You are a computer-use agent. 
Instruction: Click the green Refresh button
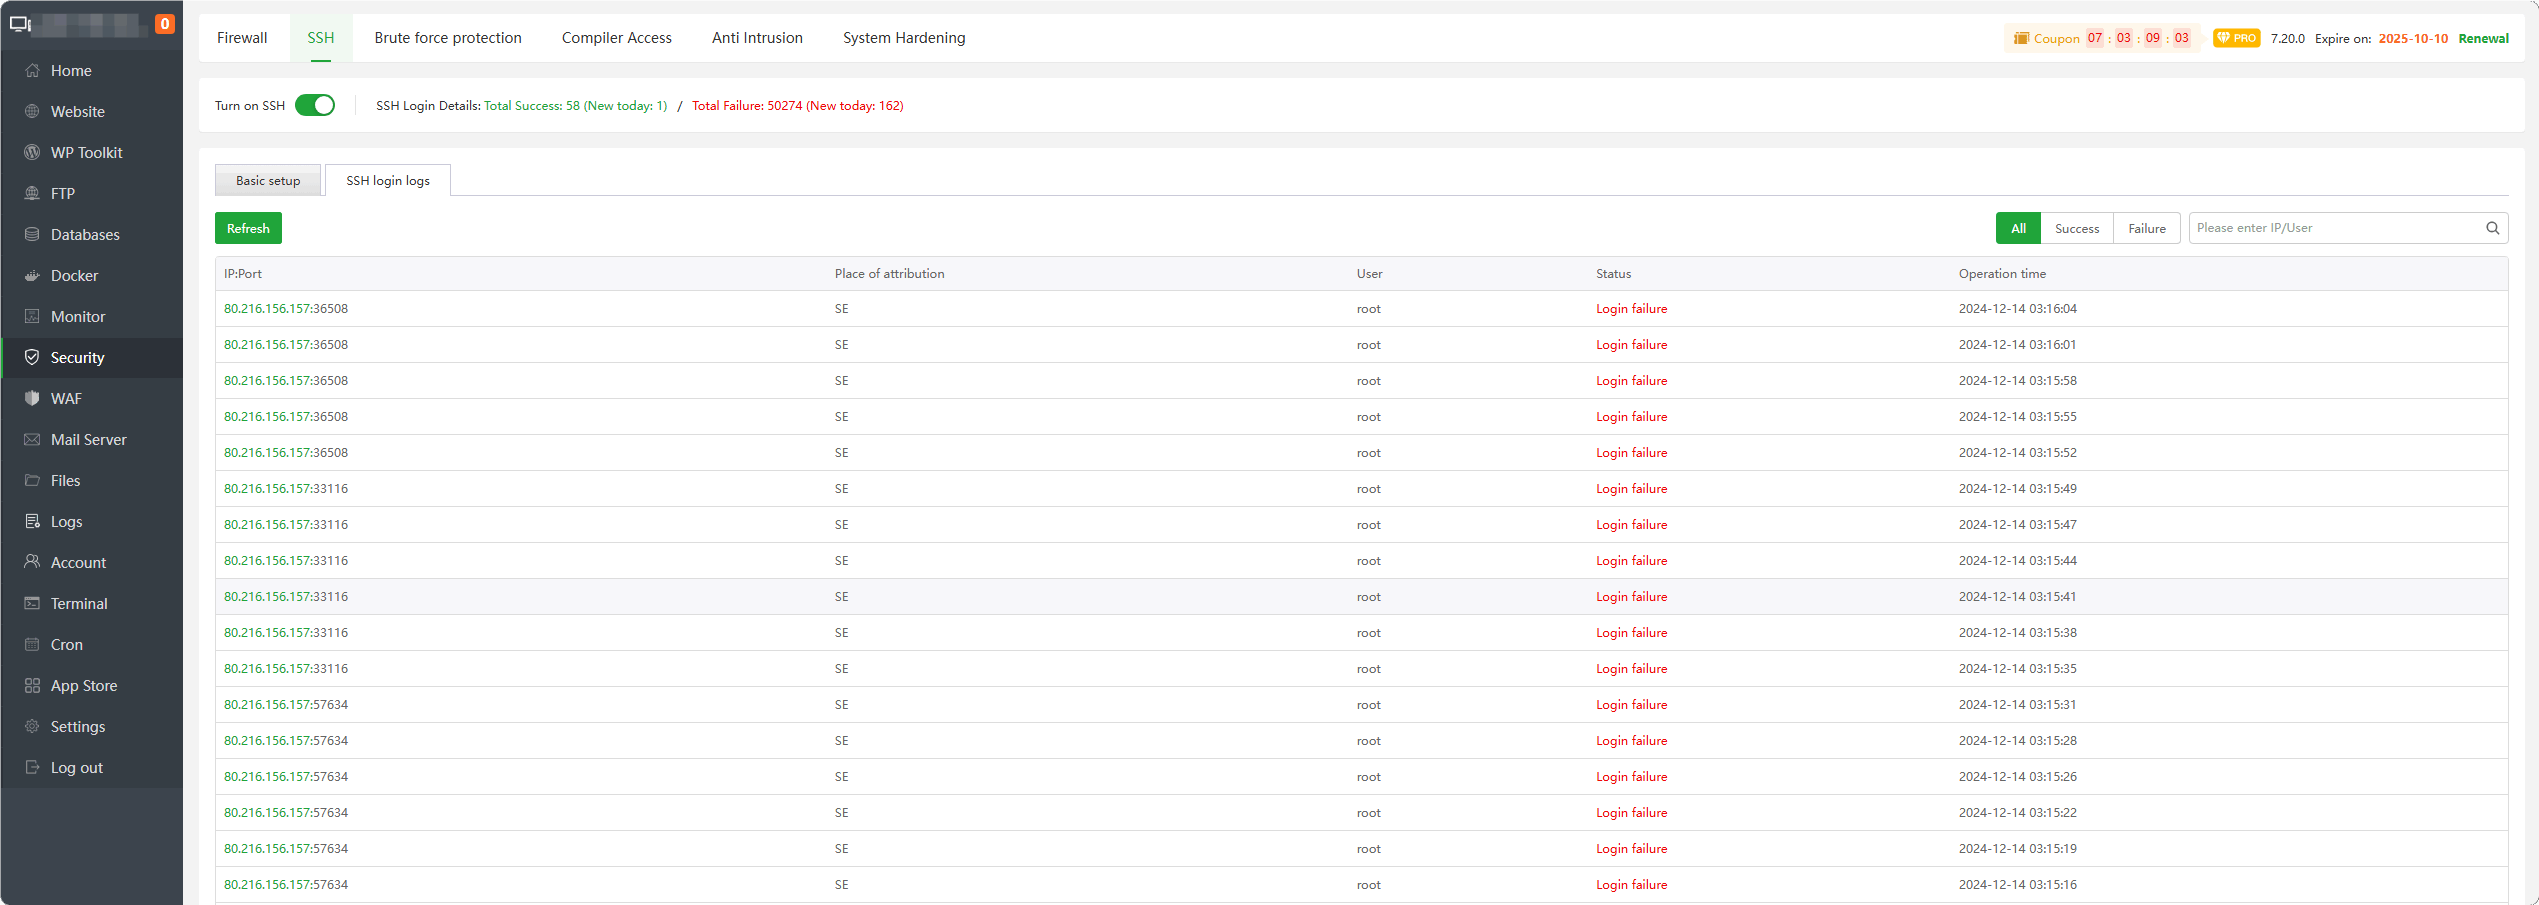pos(248,228)
